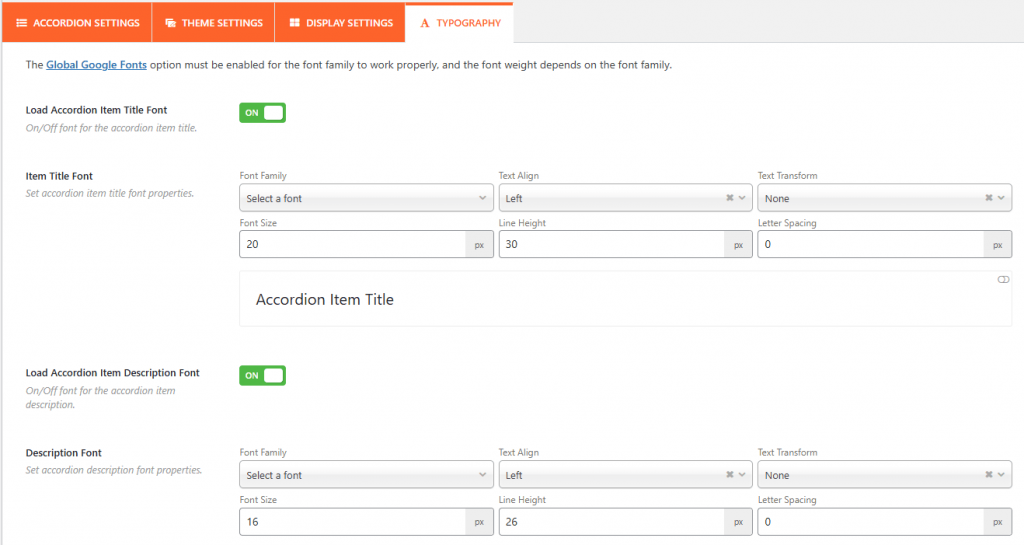
Task: Clear the Description Font Text Transform selection
Action: click(988, 475)
